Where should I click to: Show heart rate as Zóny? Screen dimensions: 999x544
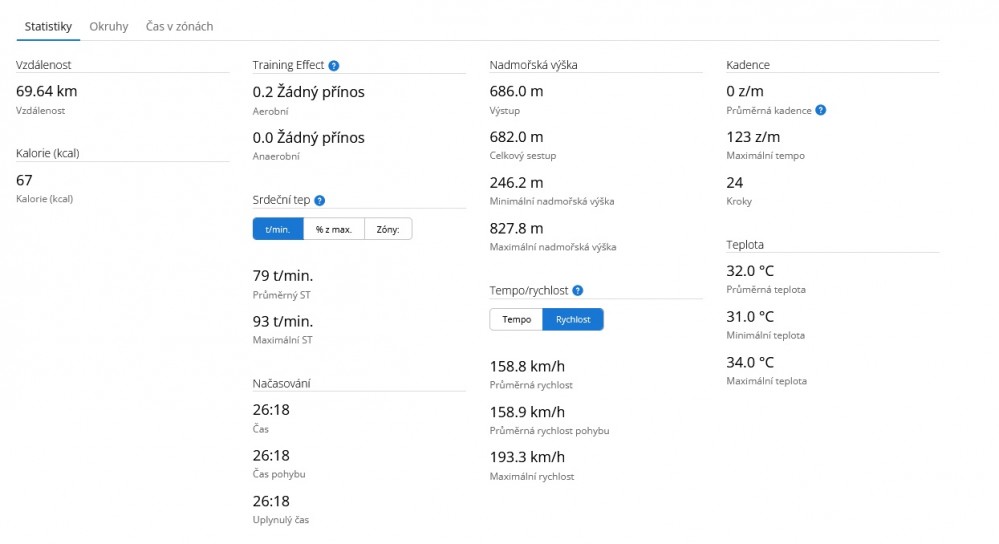click(388, 229)
